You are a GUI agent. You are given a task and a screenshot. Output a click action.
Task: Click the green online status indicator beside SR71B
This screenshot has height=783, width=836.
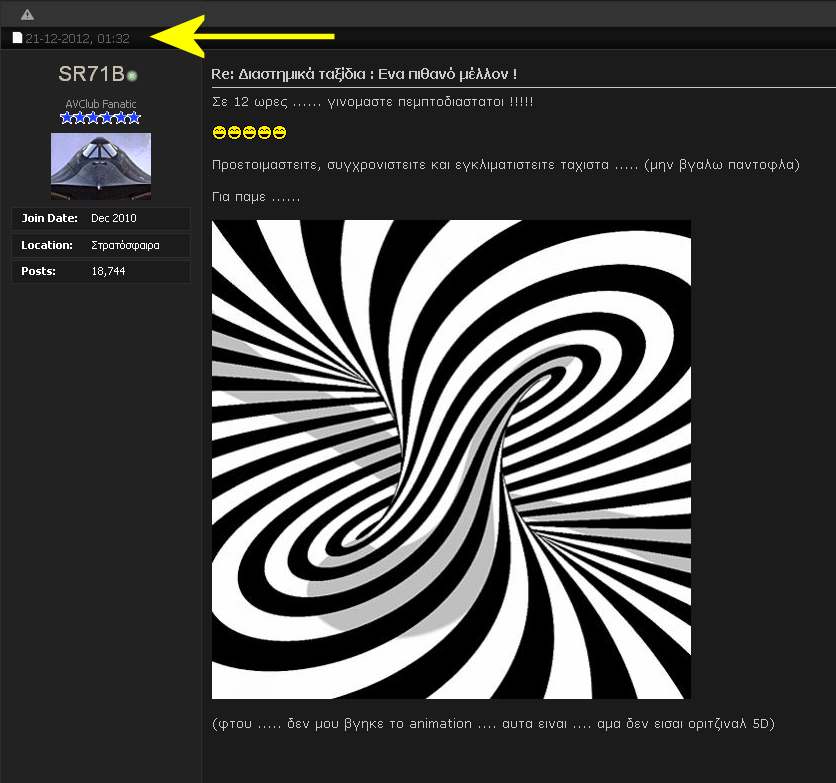[132, 76]
